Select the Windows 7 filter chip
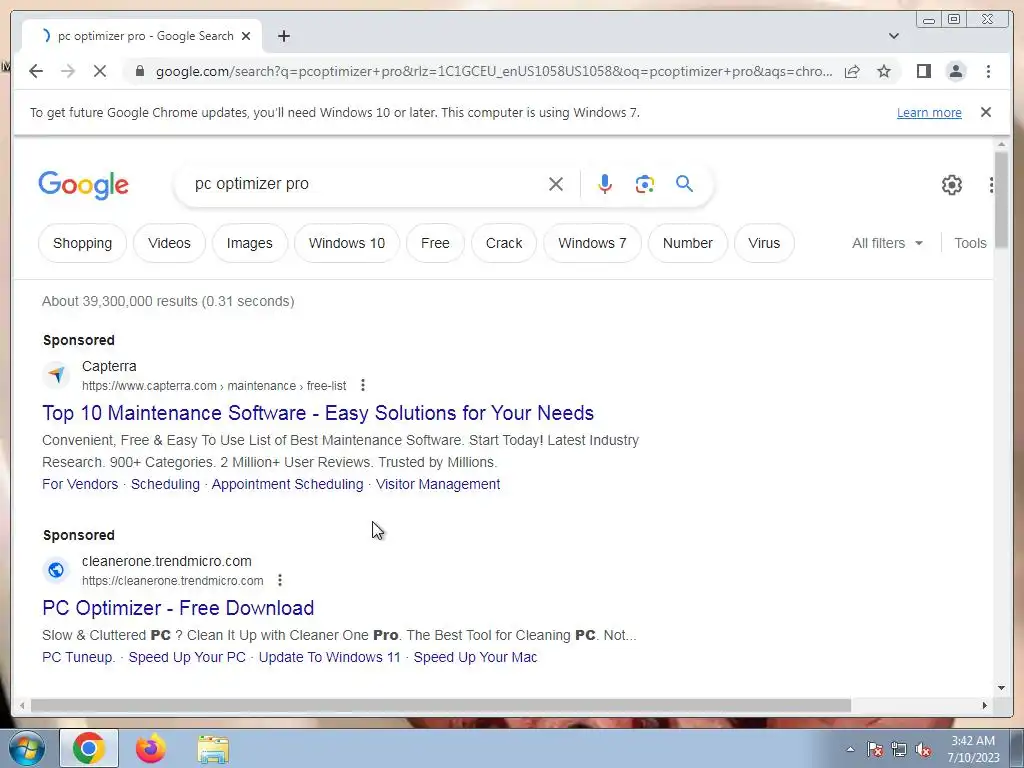The height and width of the screenshot is (768, 1024). [x=592, y=243]
